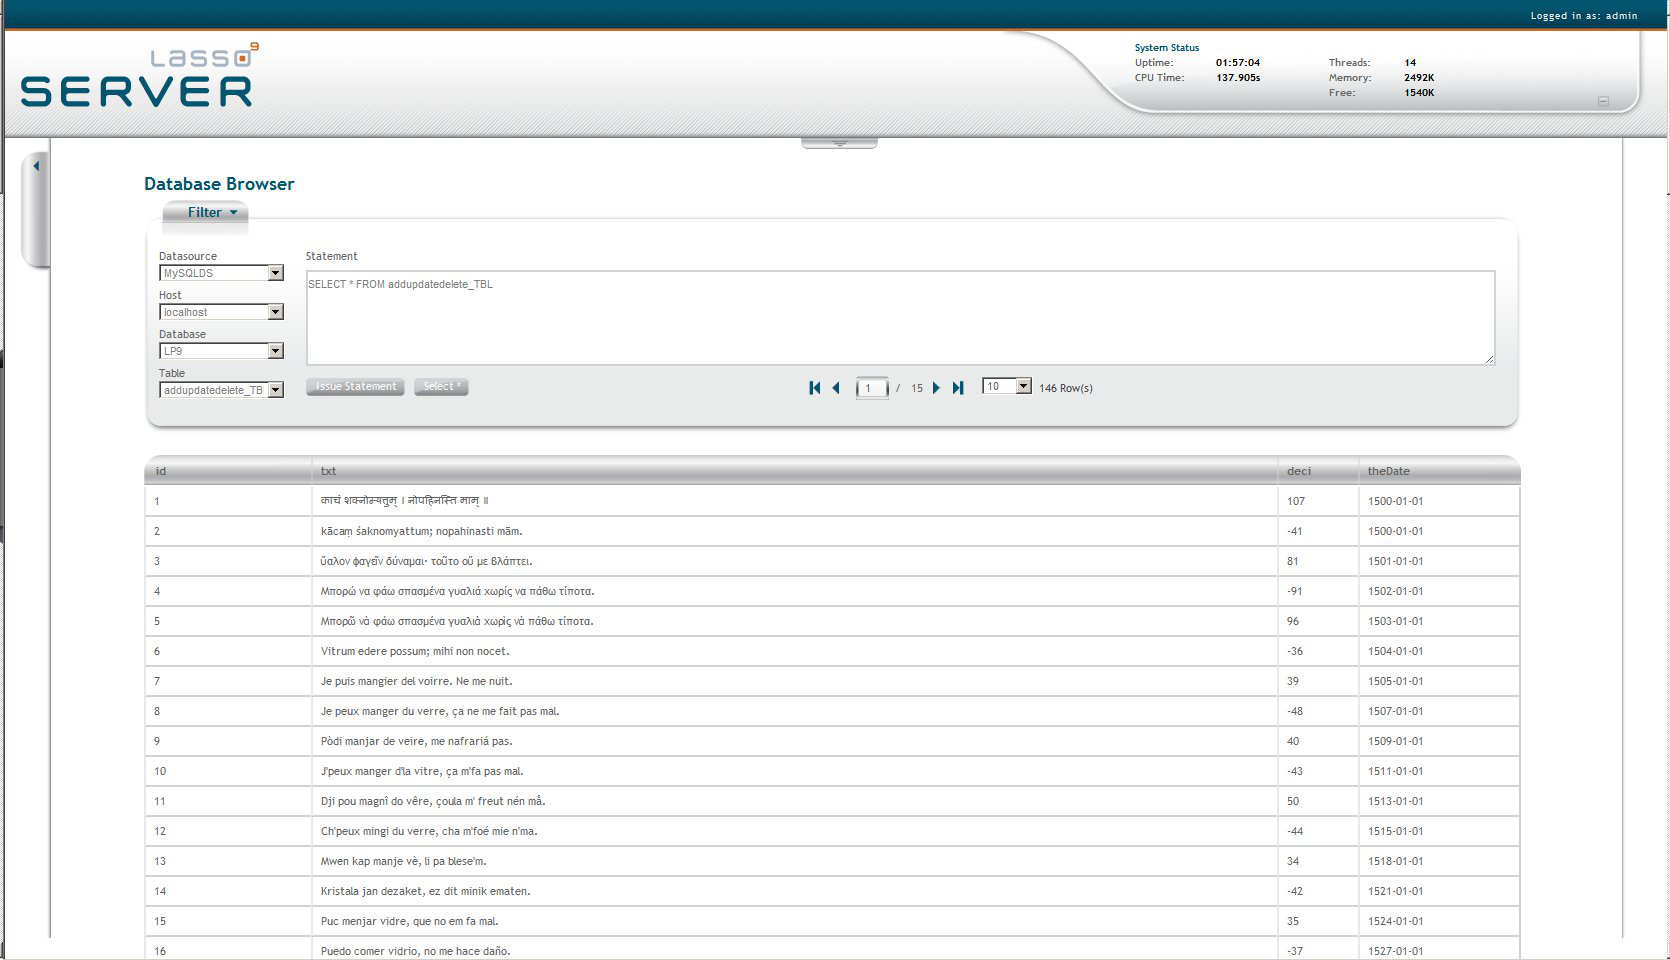The width and height of the screenshot is (1670, 960).
Task: Go to the first page of results
Action: [x=814, y=388]
